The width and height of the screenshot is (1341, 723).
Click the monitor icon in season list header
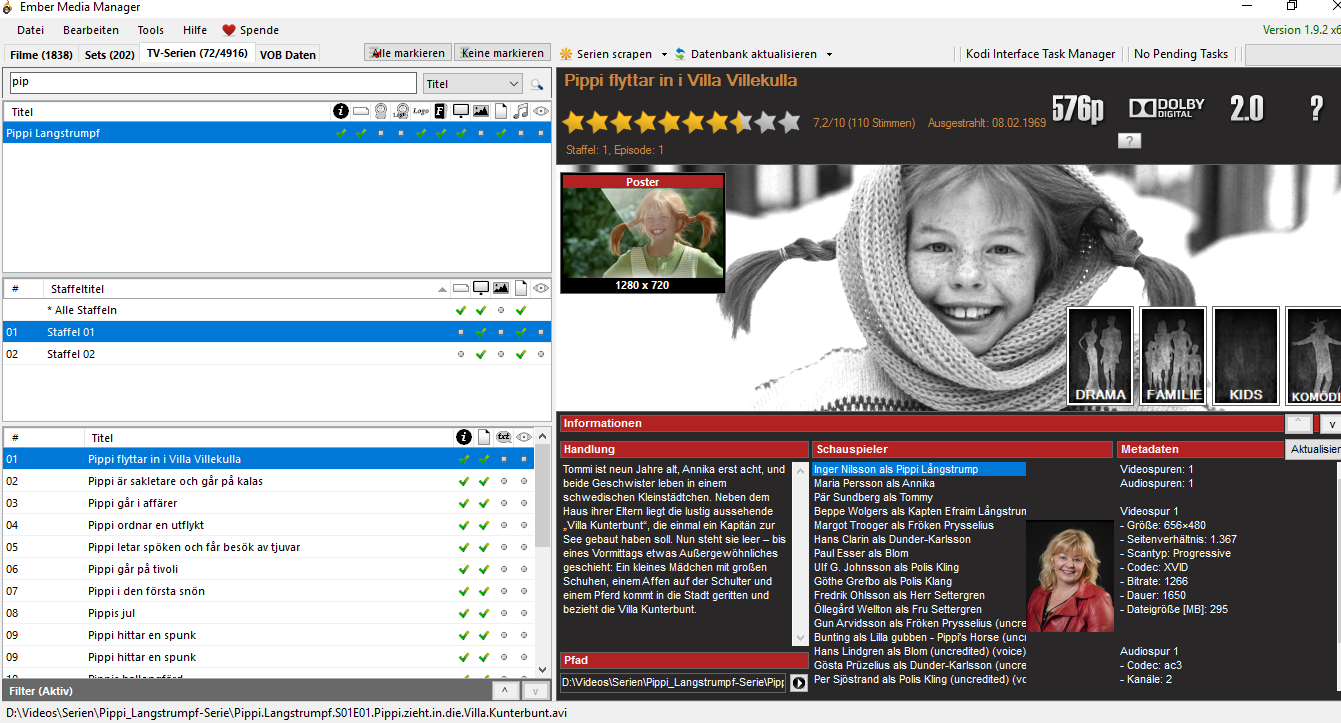tap(481, 289)
